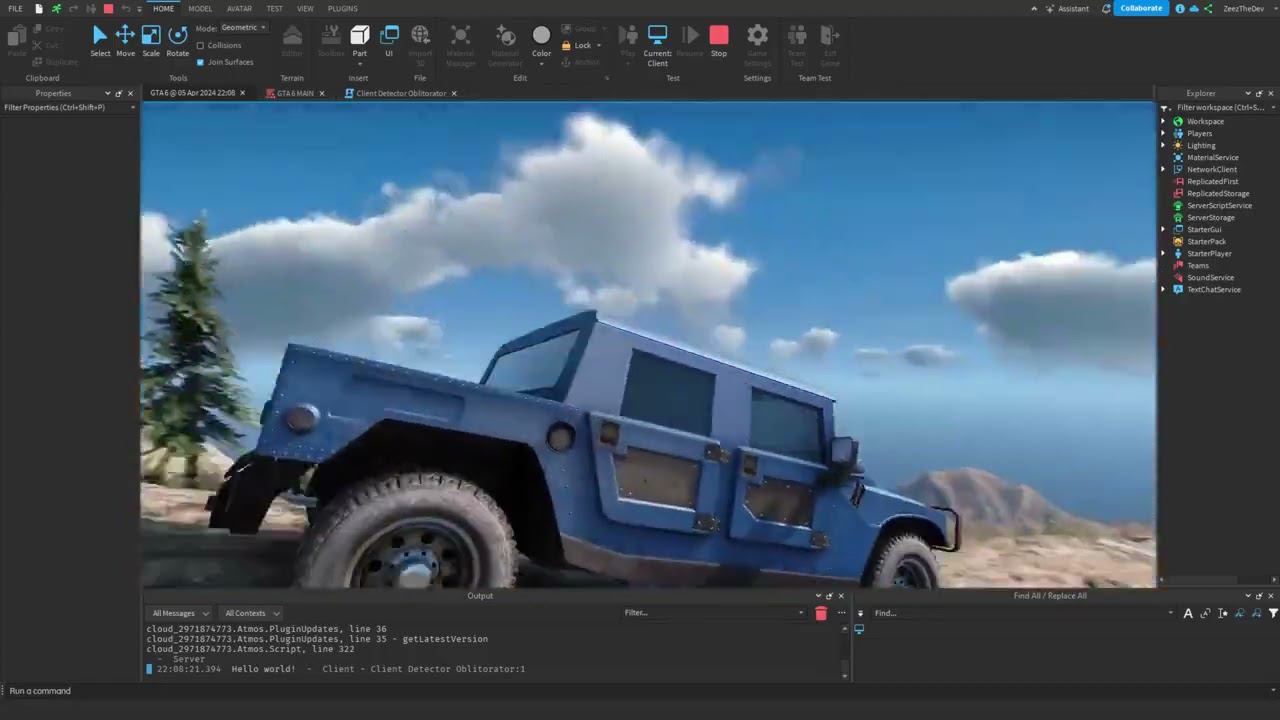Select the GTA 6 viewport tab

[193, 93]
